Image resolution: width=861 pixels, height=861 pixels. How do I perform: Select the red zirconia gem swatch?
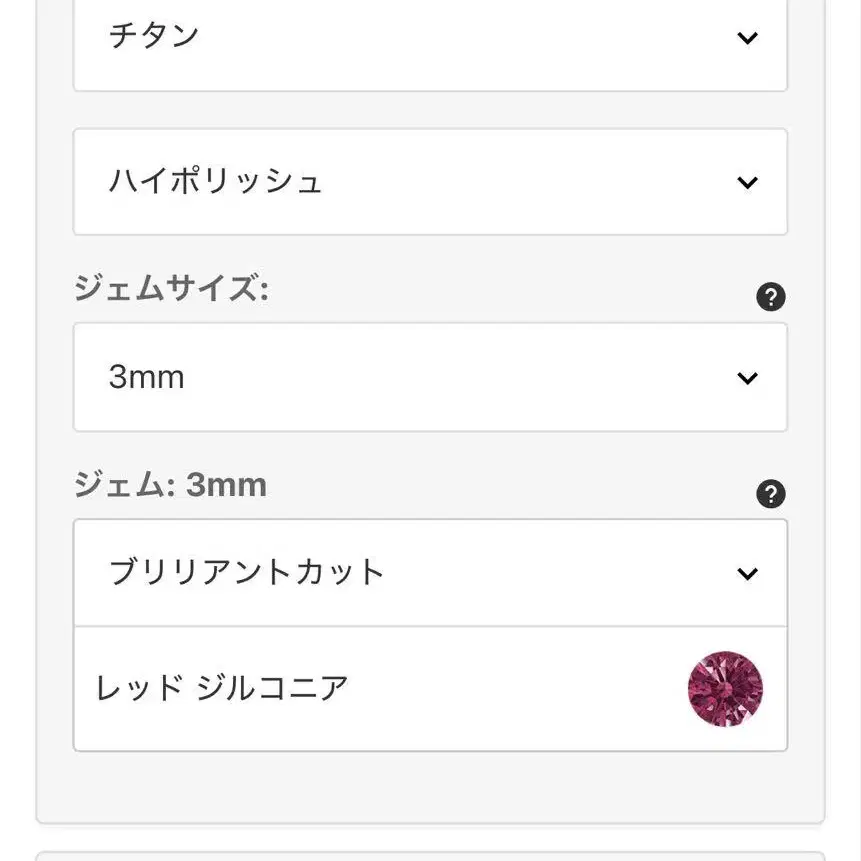(x=725, y=689)
